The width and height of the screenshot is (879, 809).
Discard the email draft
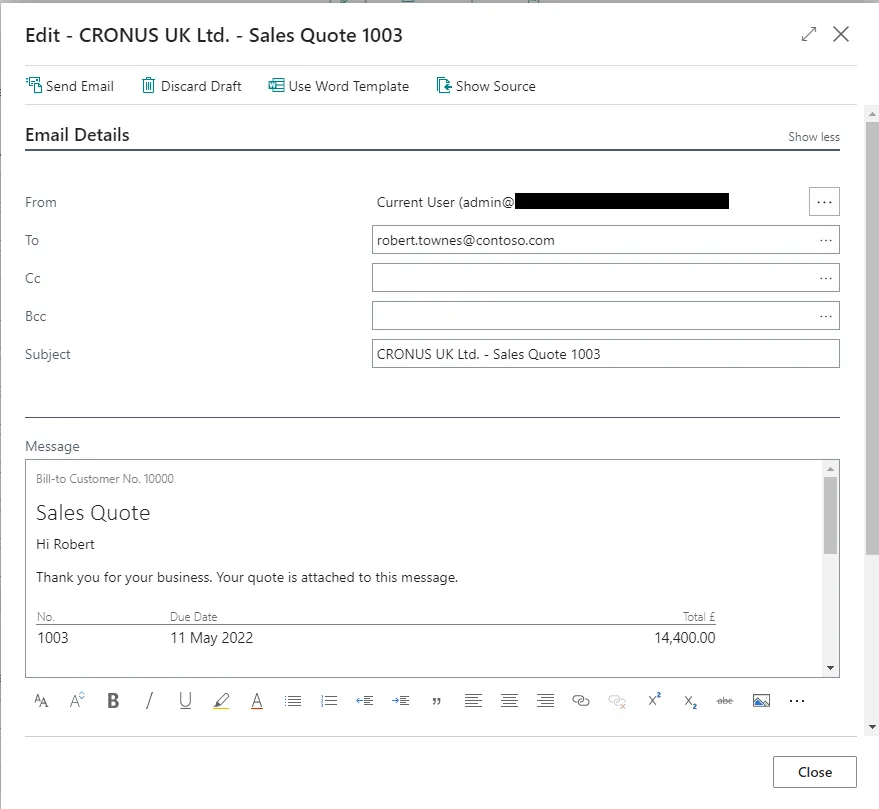(192, 86)
